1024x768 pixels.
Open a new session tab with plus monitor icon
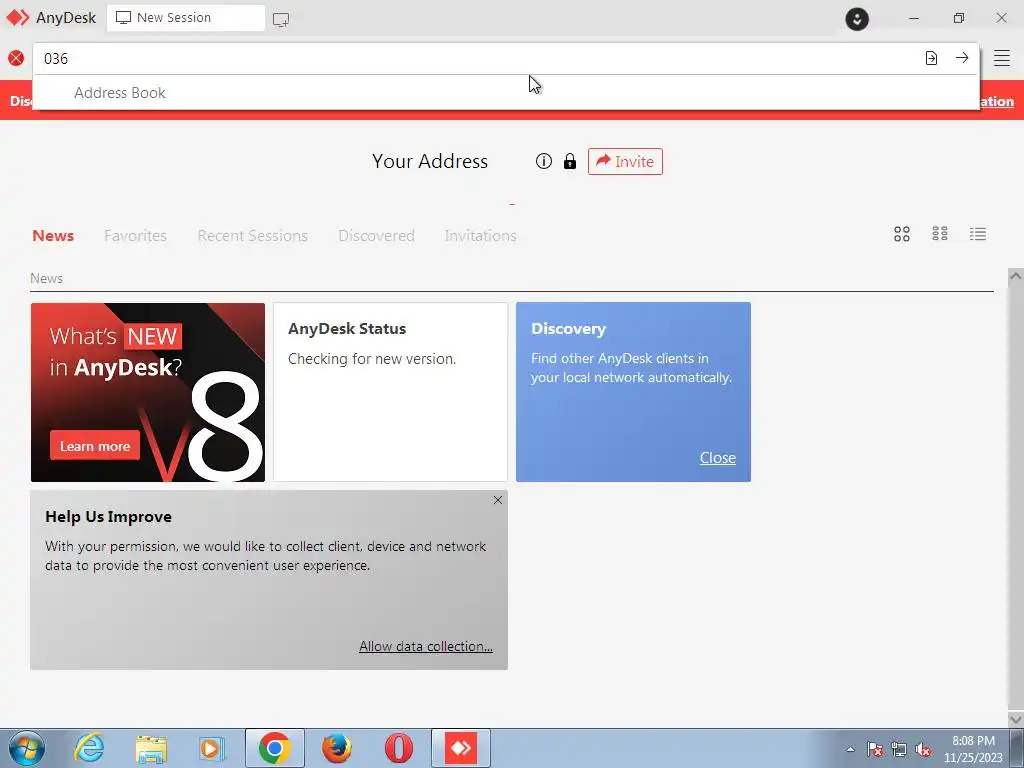tap(281, 19)
